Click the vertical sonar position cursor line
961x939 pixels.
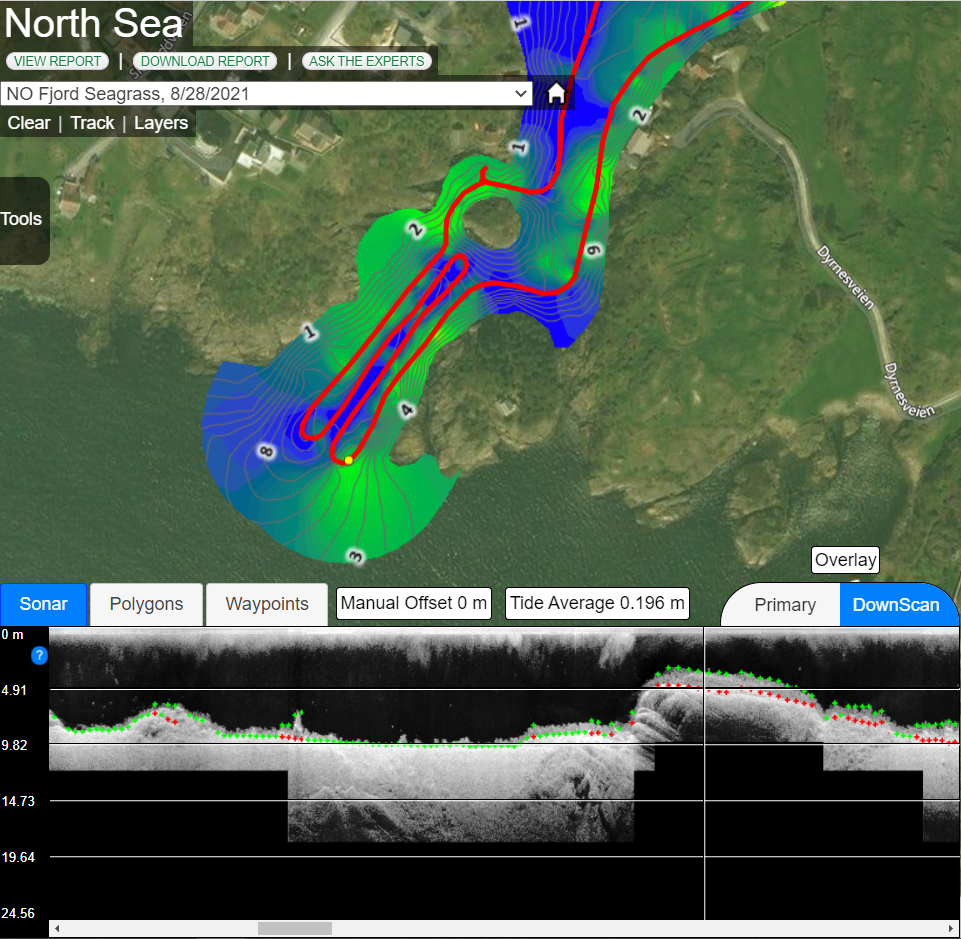tap(704, 772)
